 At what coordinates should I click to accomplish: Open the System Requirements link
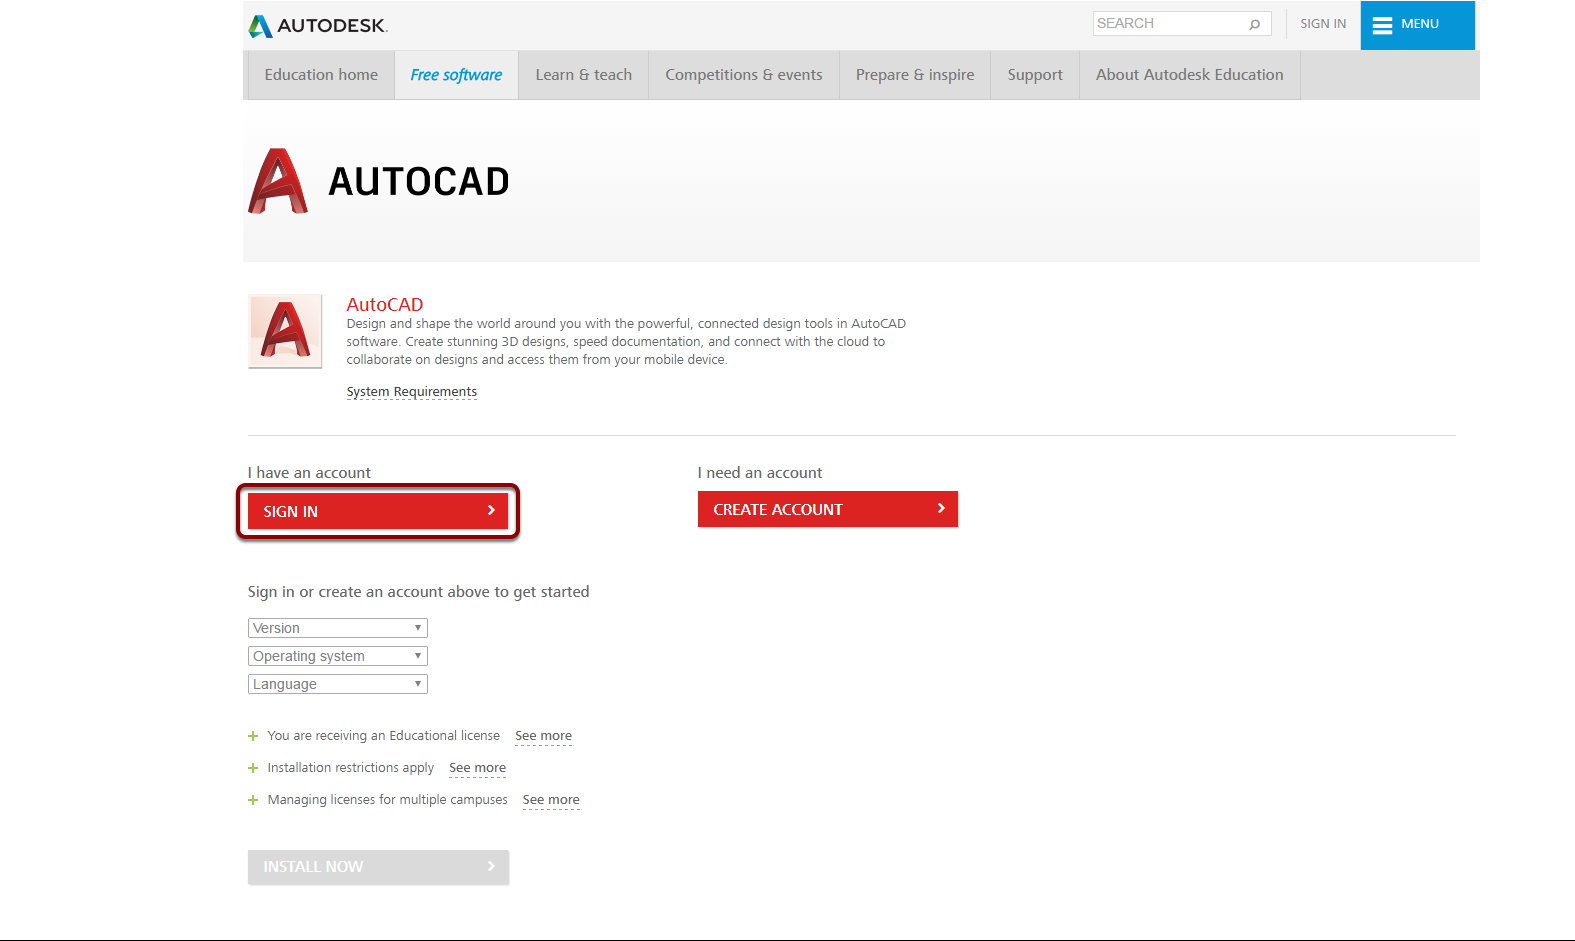click(412, 392)
